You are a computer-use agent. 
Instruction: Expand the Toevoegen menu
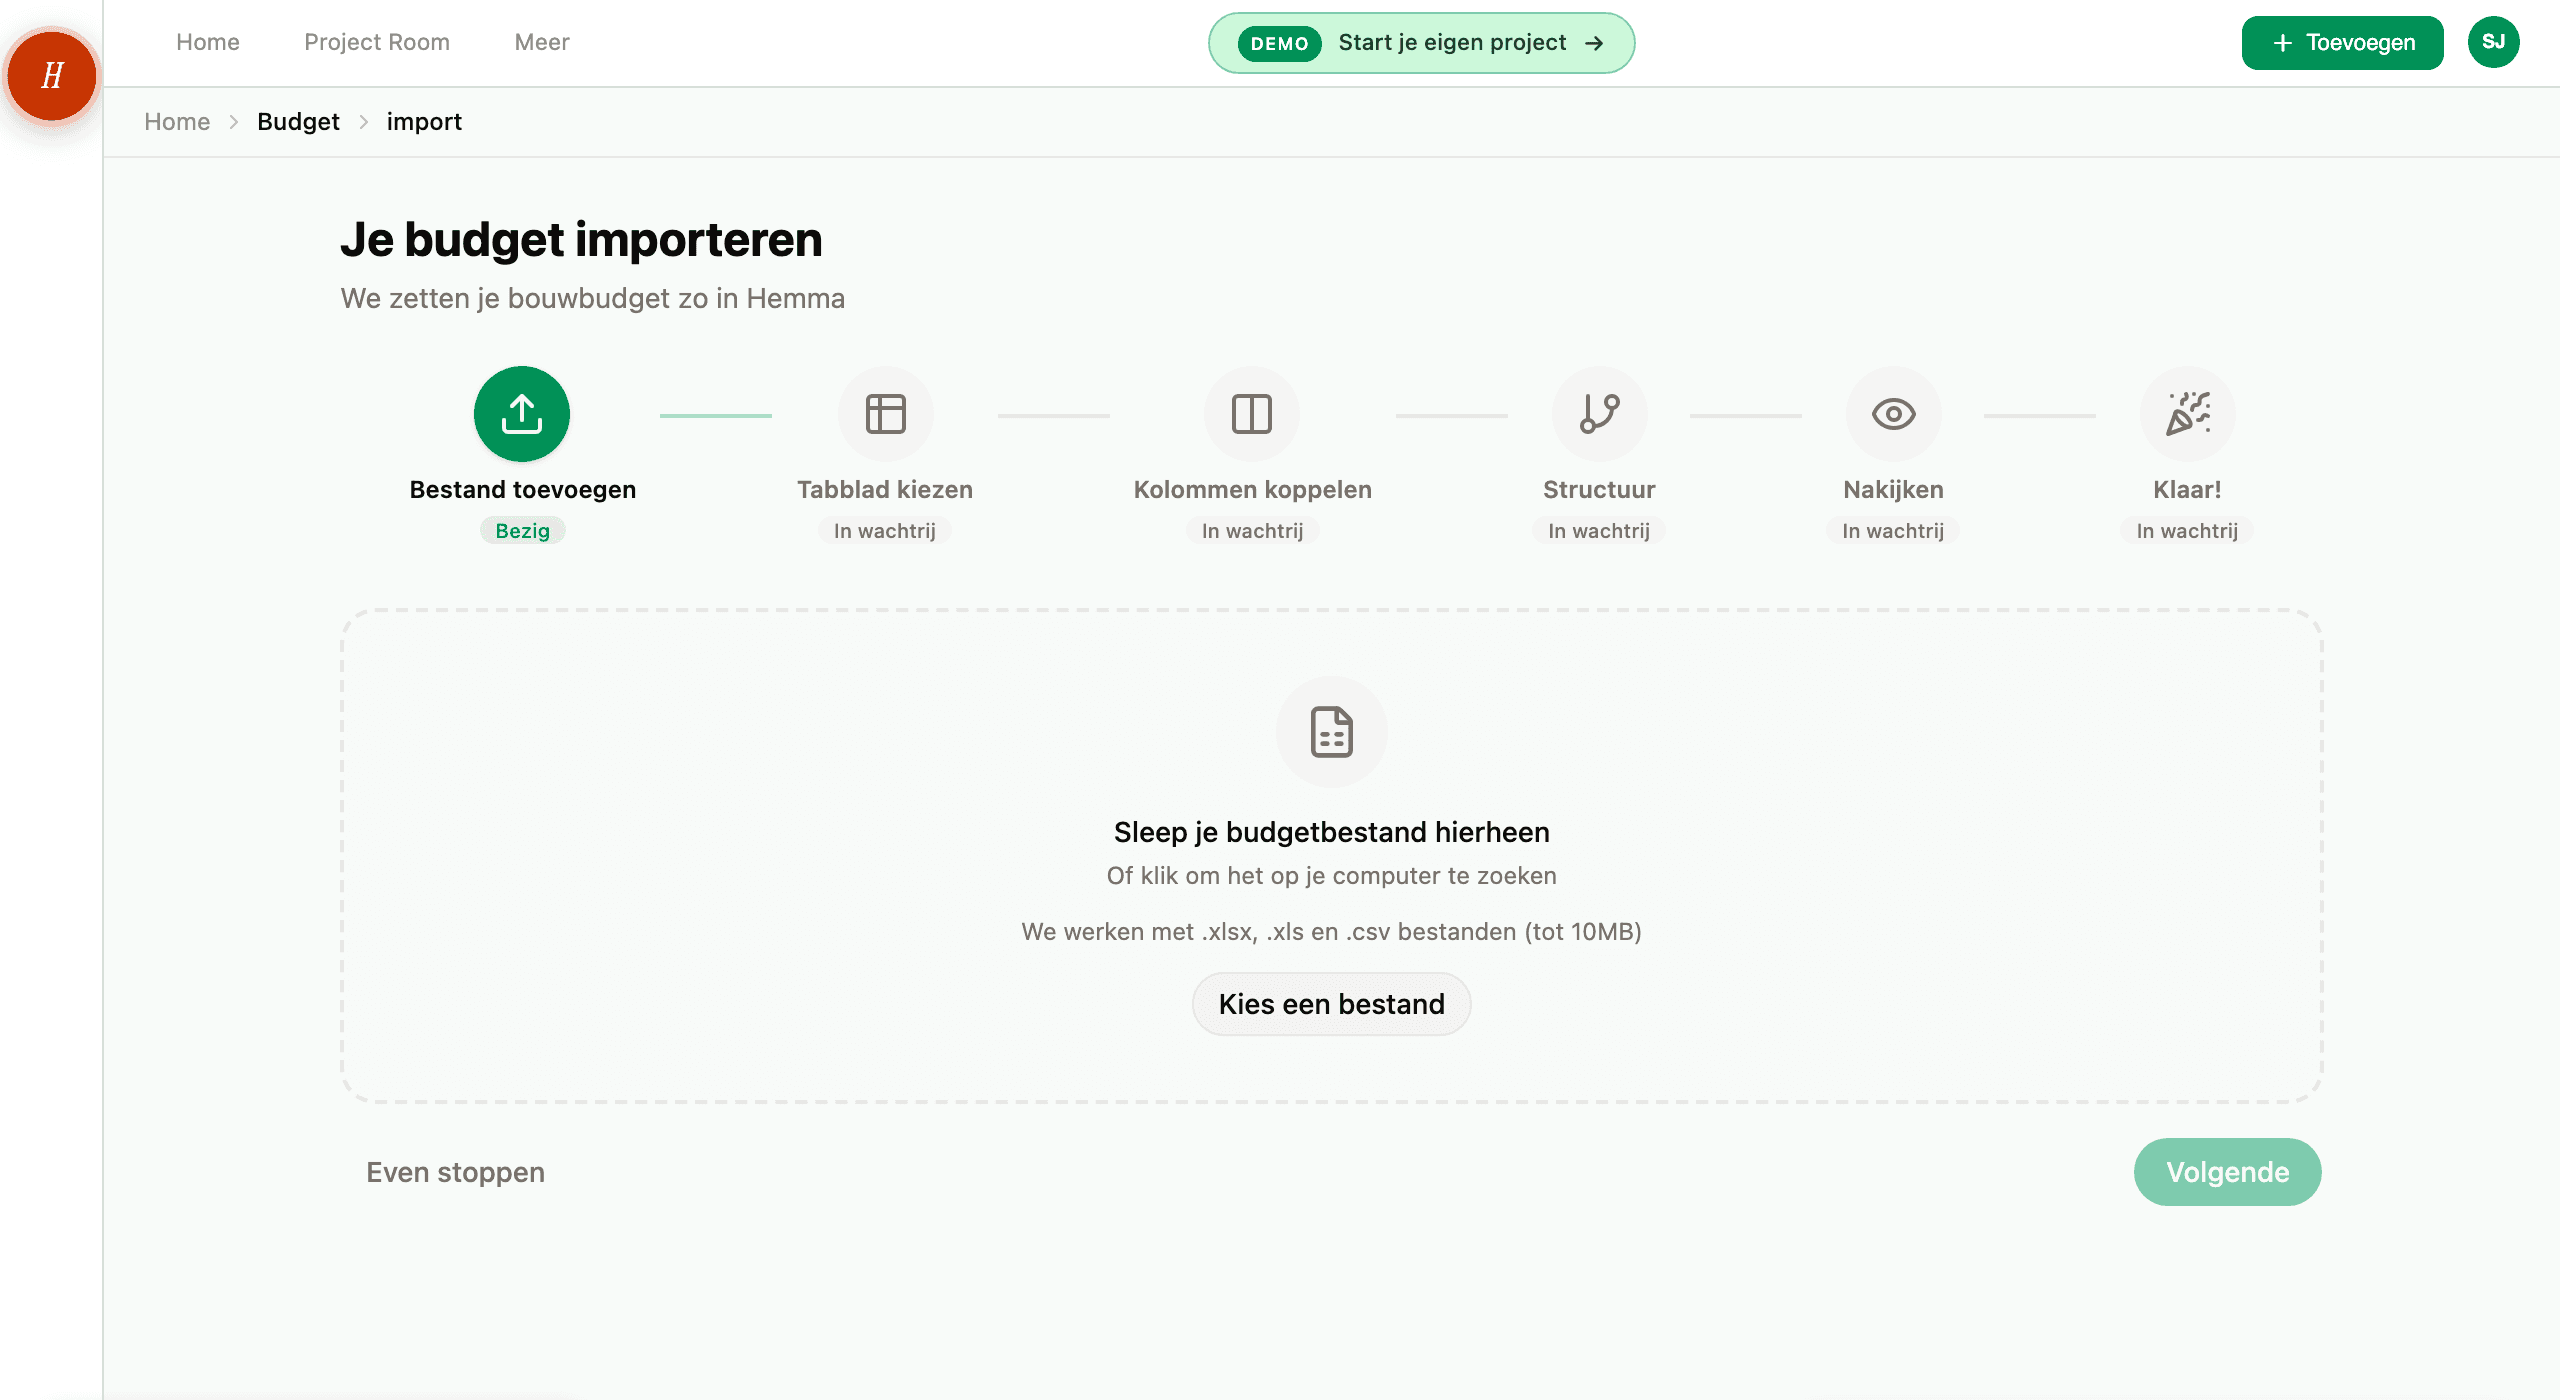click(2342, 42)
